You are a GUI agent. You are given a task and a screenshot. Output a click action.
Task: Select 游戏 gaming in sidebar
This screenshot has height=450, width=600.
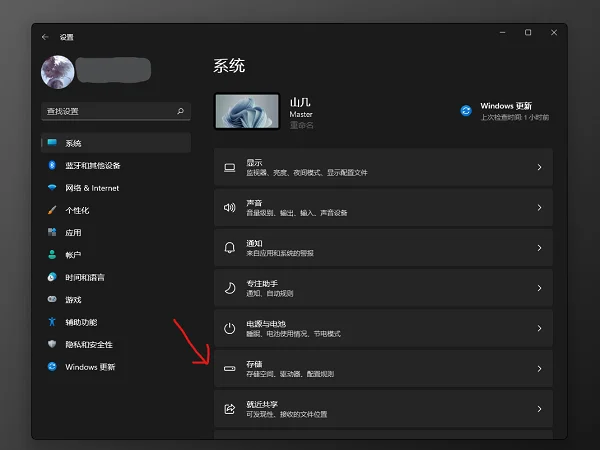coord(73,299)
